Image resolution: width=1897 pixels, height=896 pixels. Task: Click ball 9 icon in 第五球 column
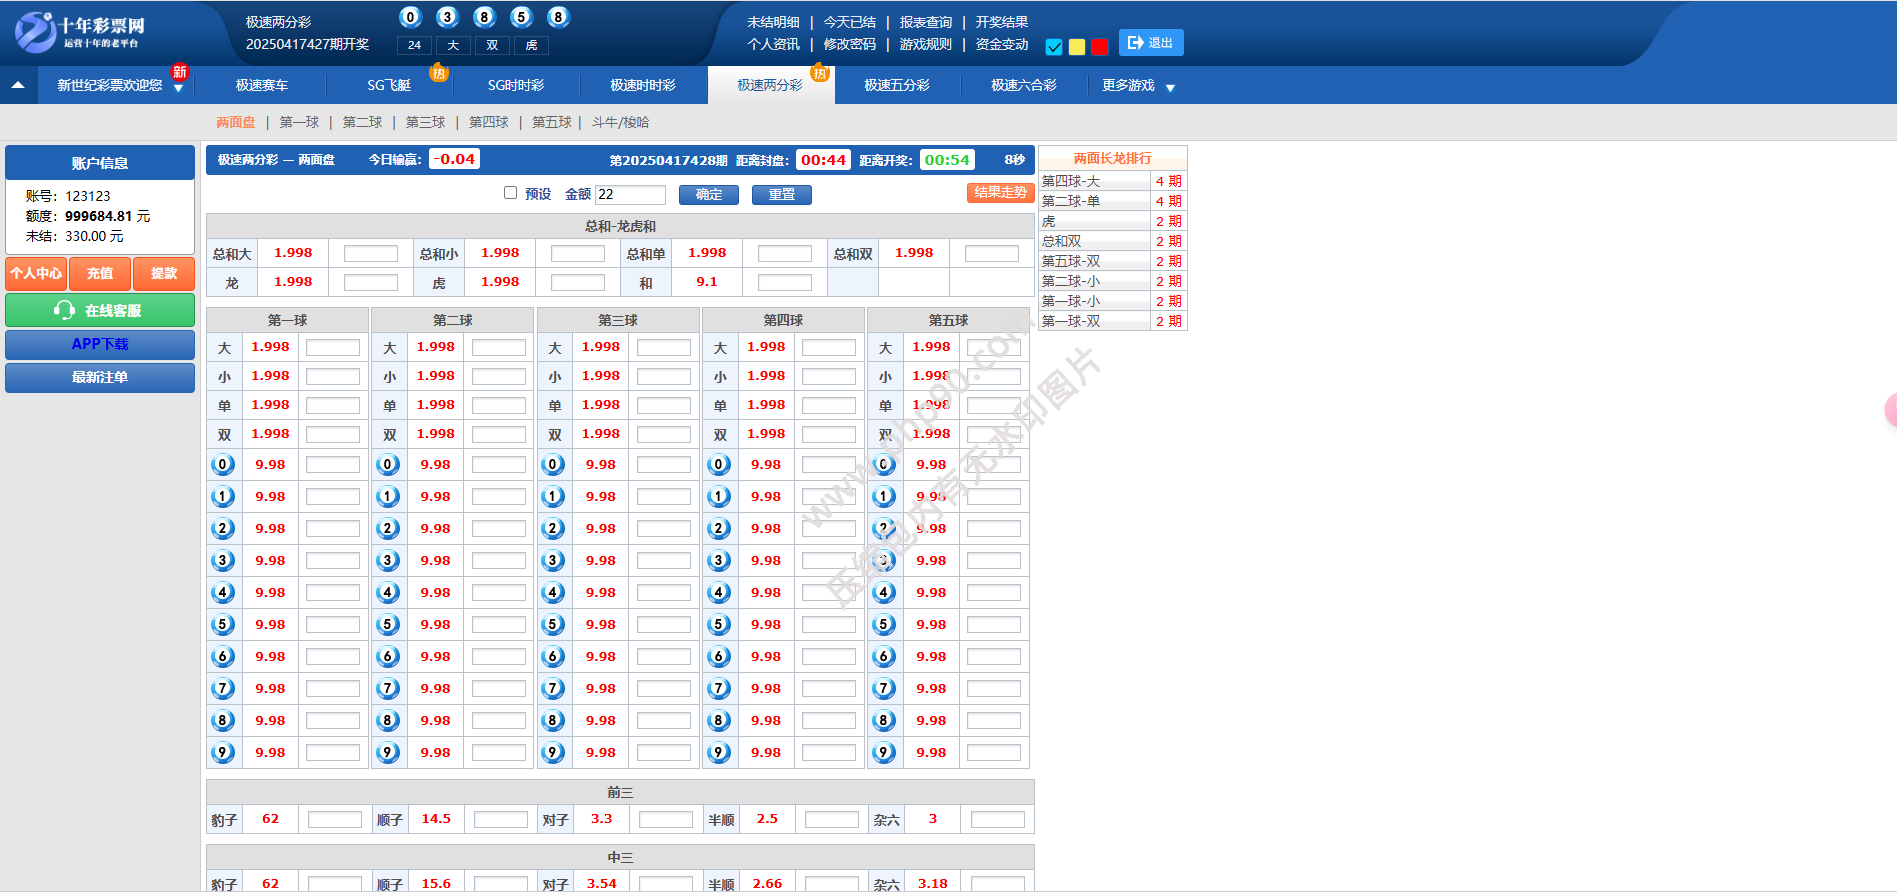click(x=883, y=753)
